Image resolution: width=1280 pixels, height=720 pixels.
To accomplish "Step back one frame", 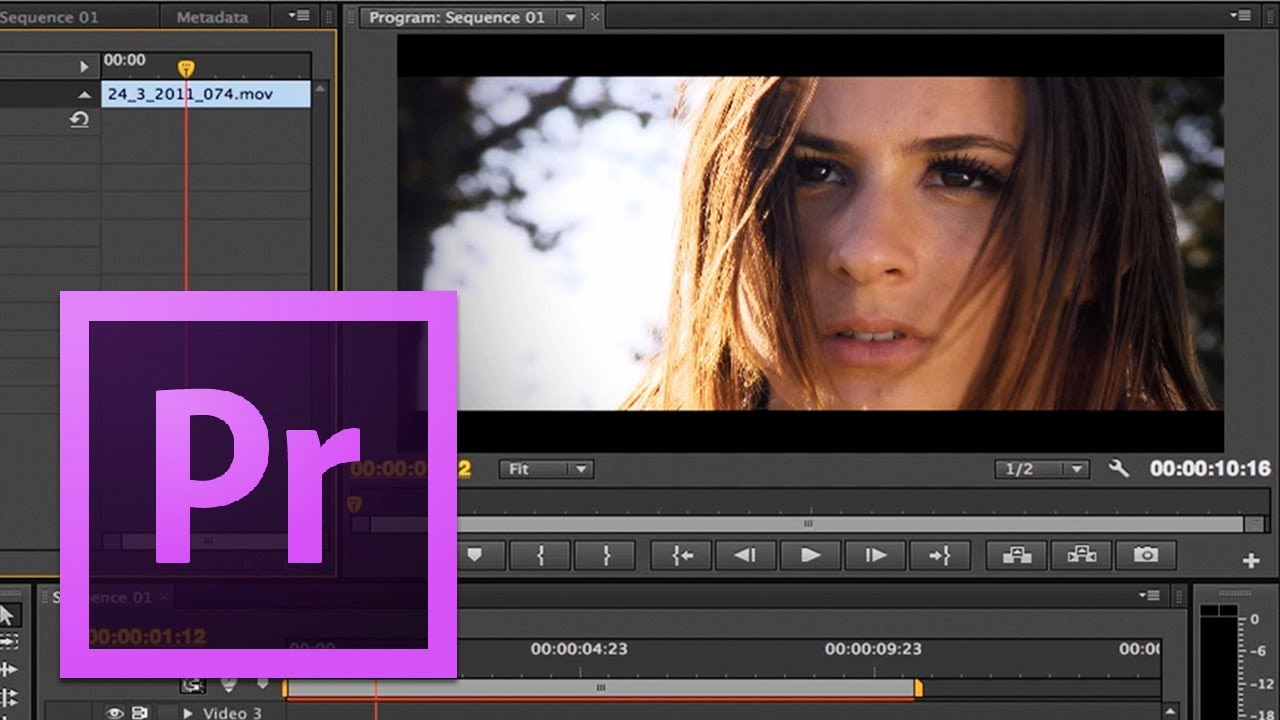I will click(x=745, y=555).
